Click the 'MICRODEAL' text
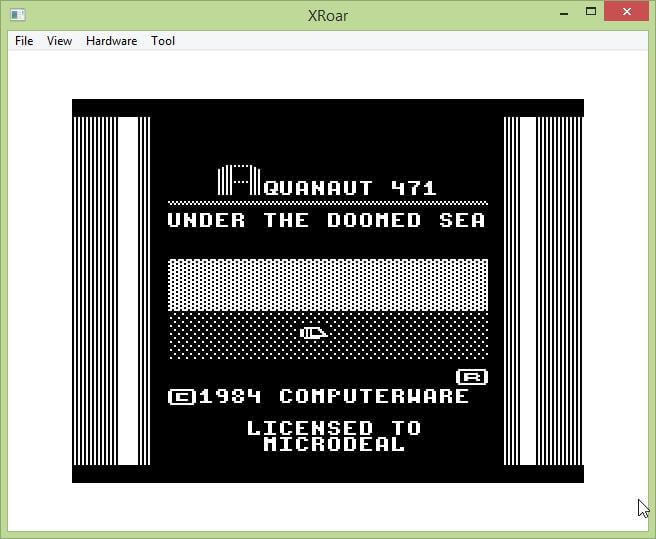 [334, 444]
